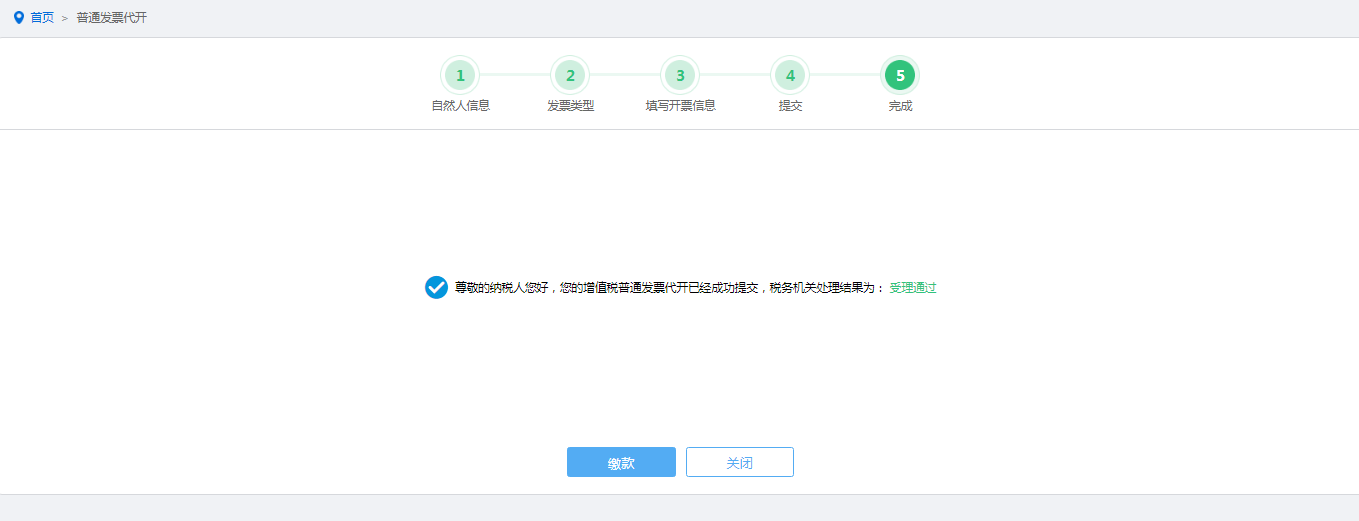Click the location pin icon beside 首页

tap(18, 17)
